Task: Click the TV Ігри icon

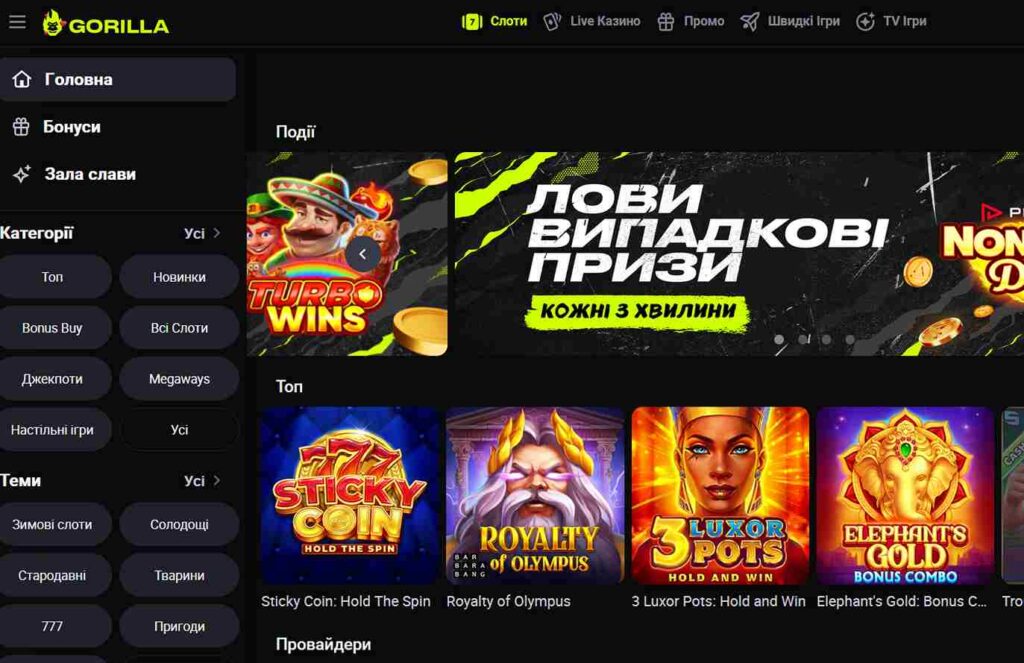Action: point(865,22)
